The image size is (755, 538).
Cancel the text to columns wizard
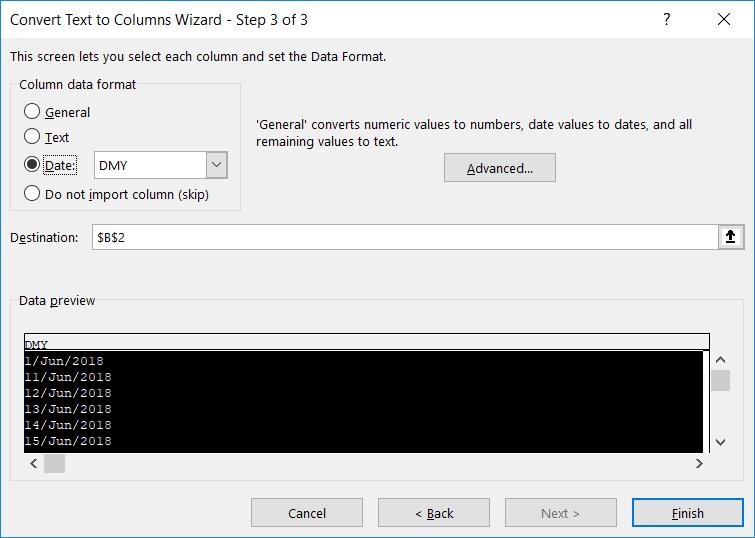pos(307,513)
